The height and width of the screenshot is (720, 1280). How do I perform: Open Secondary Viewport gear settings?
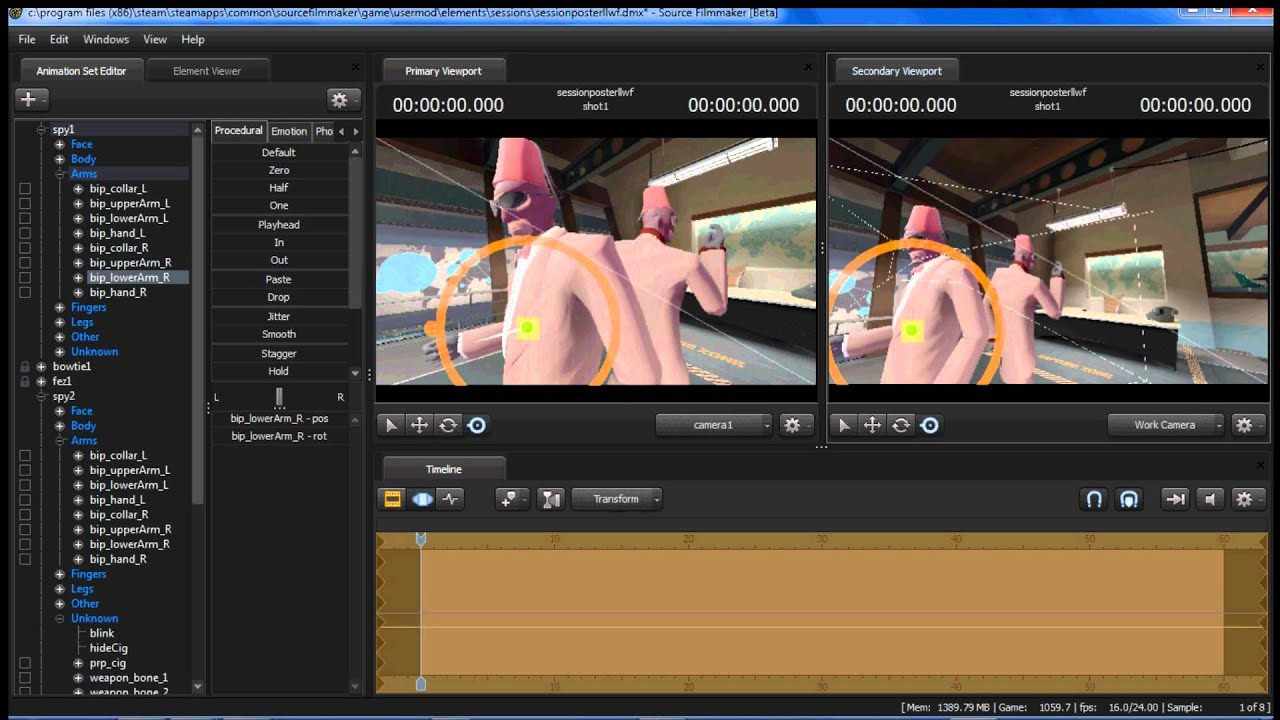[x=1248, y=425]
